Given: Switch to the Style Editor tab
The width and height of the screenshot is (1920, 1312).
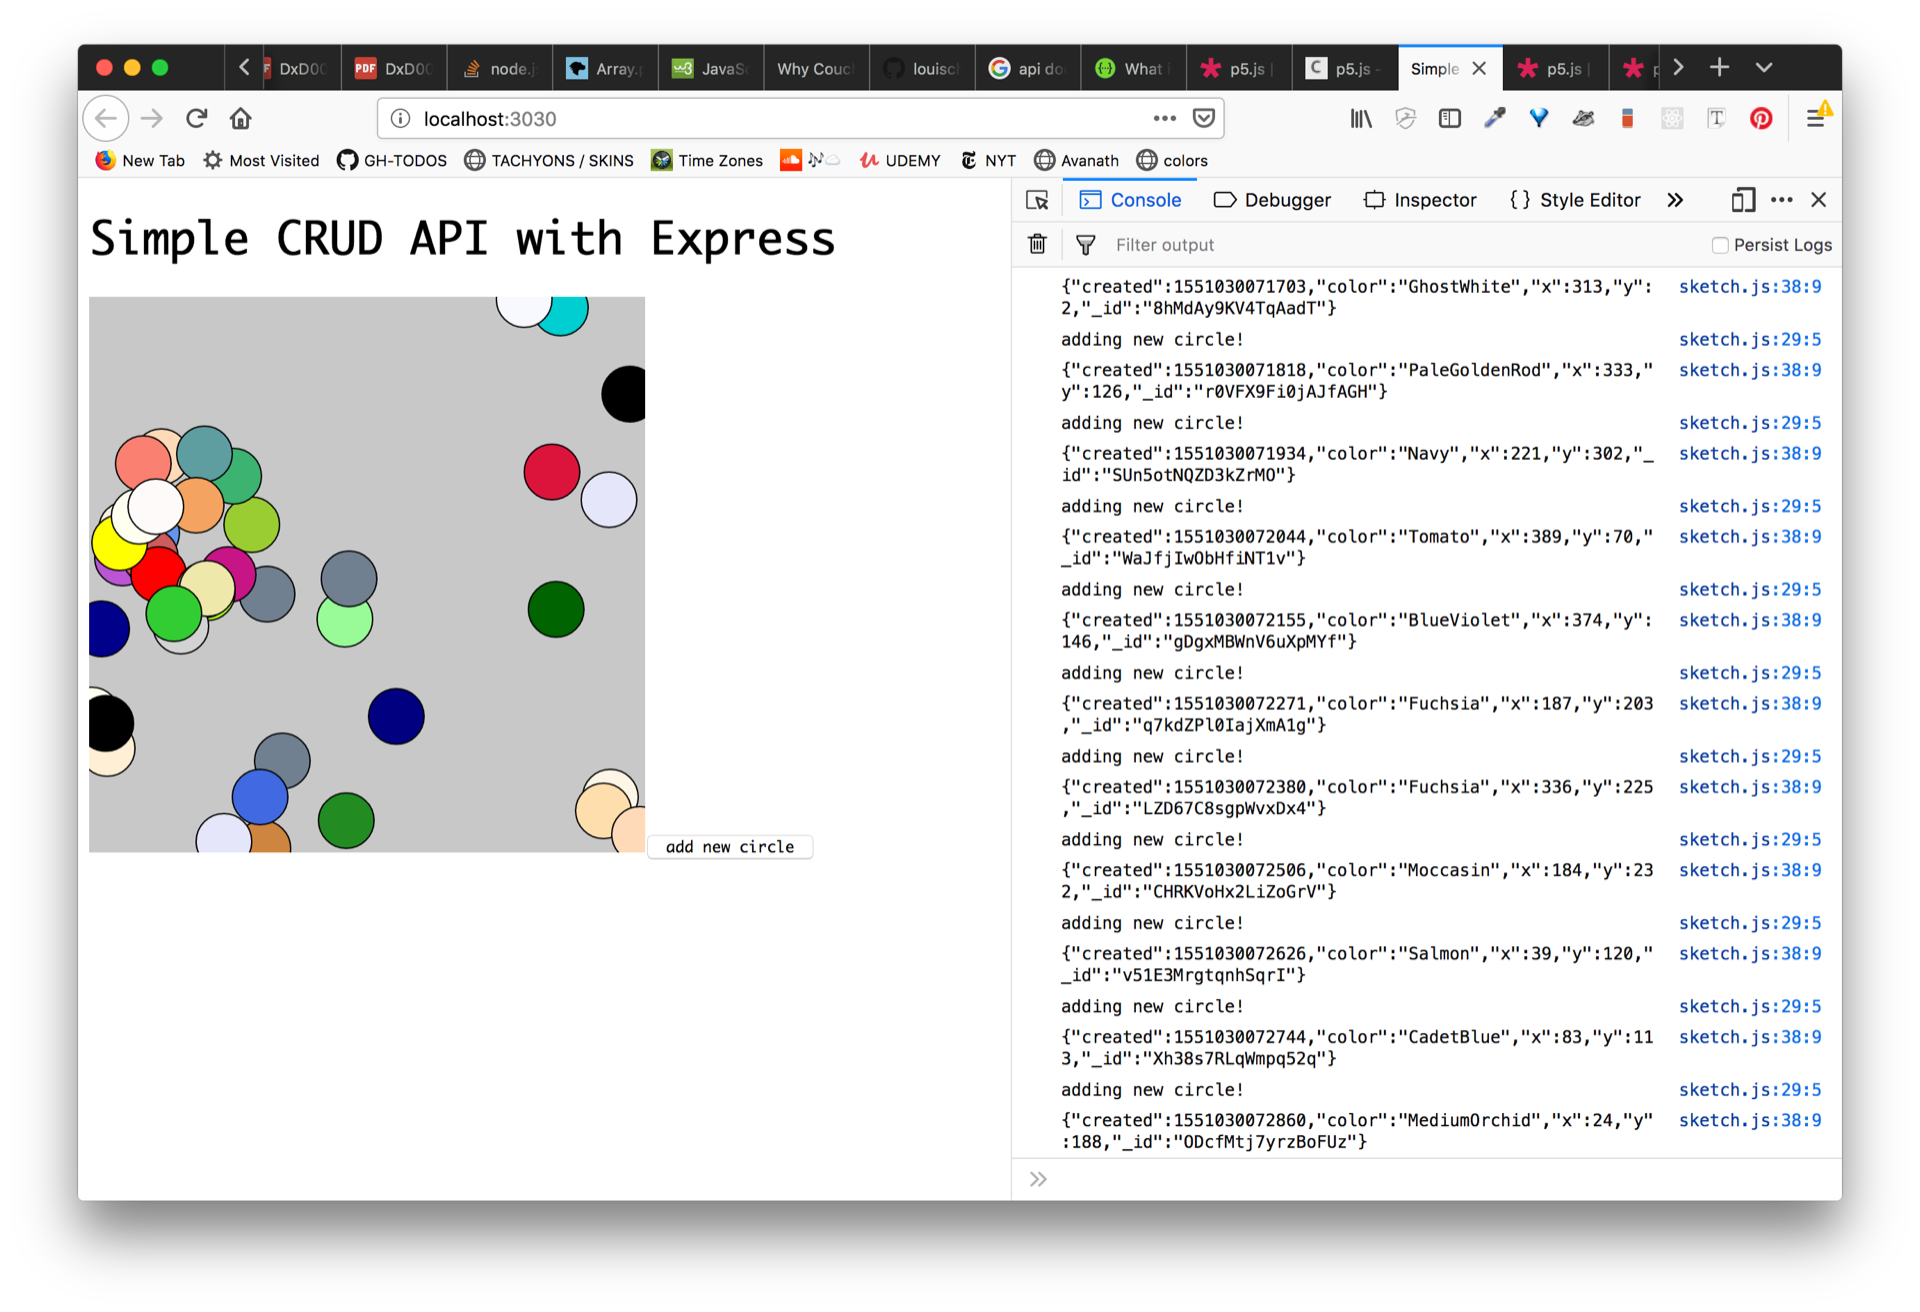Looking at the screenshot, I should tap(1575, 200).
